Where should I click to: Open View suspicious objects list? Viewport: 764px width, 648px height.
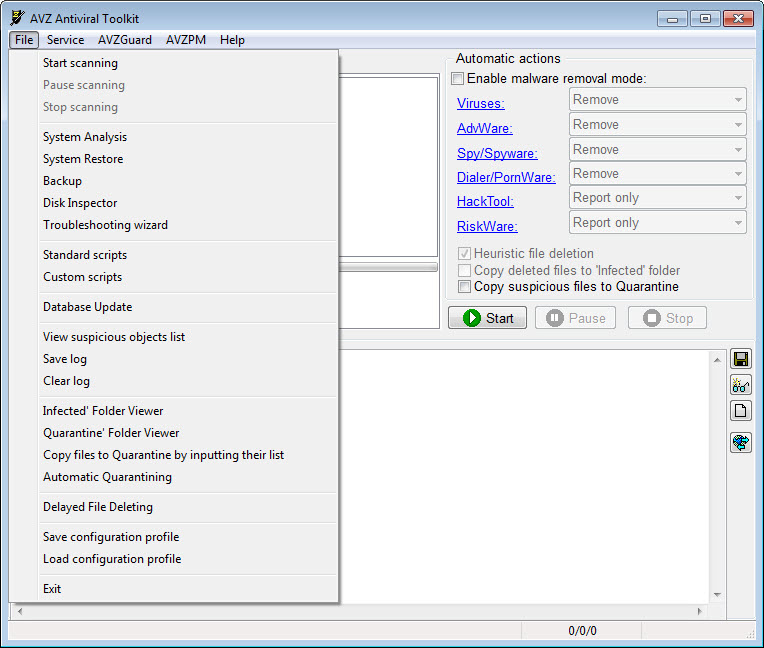pos(188,337)
